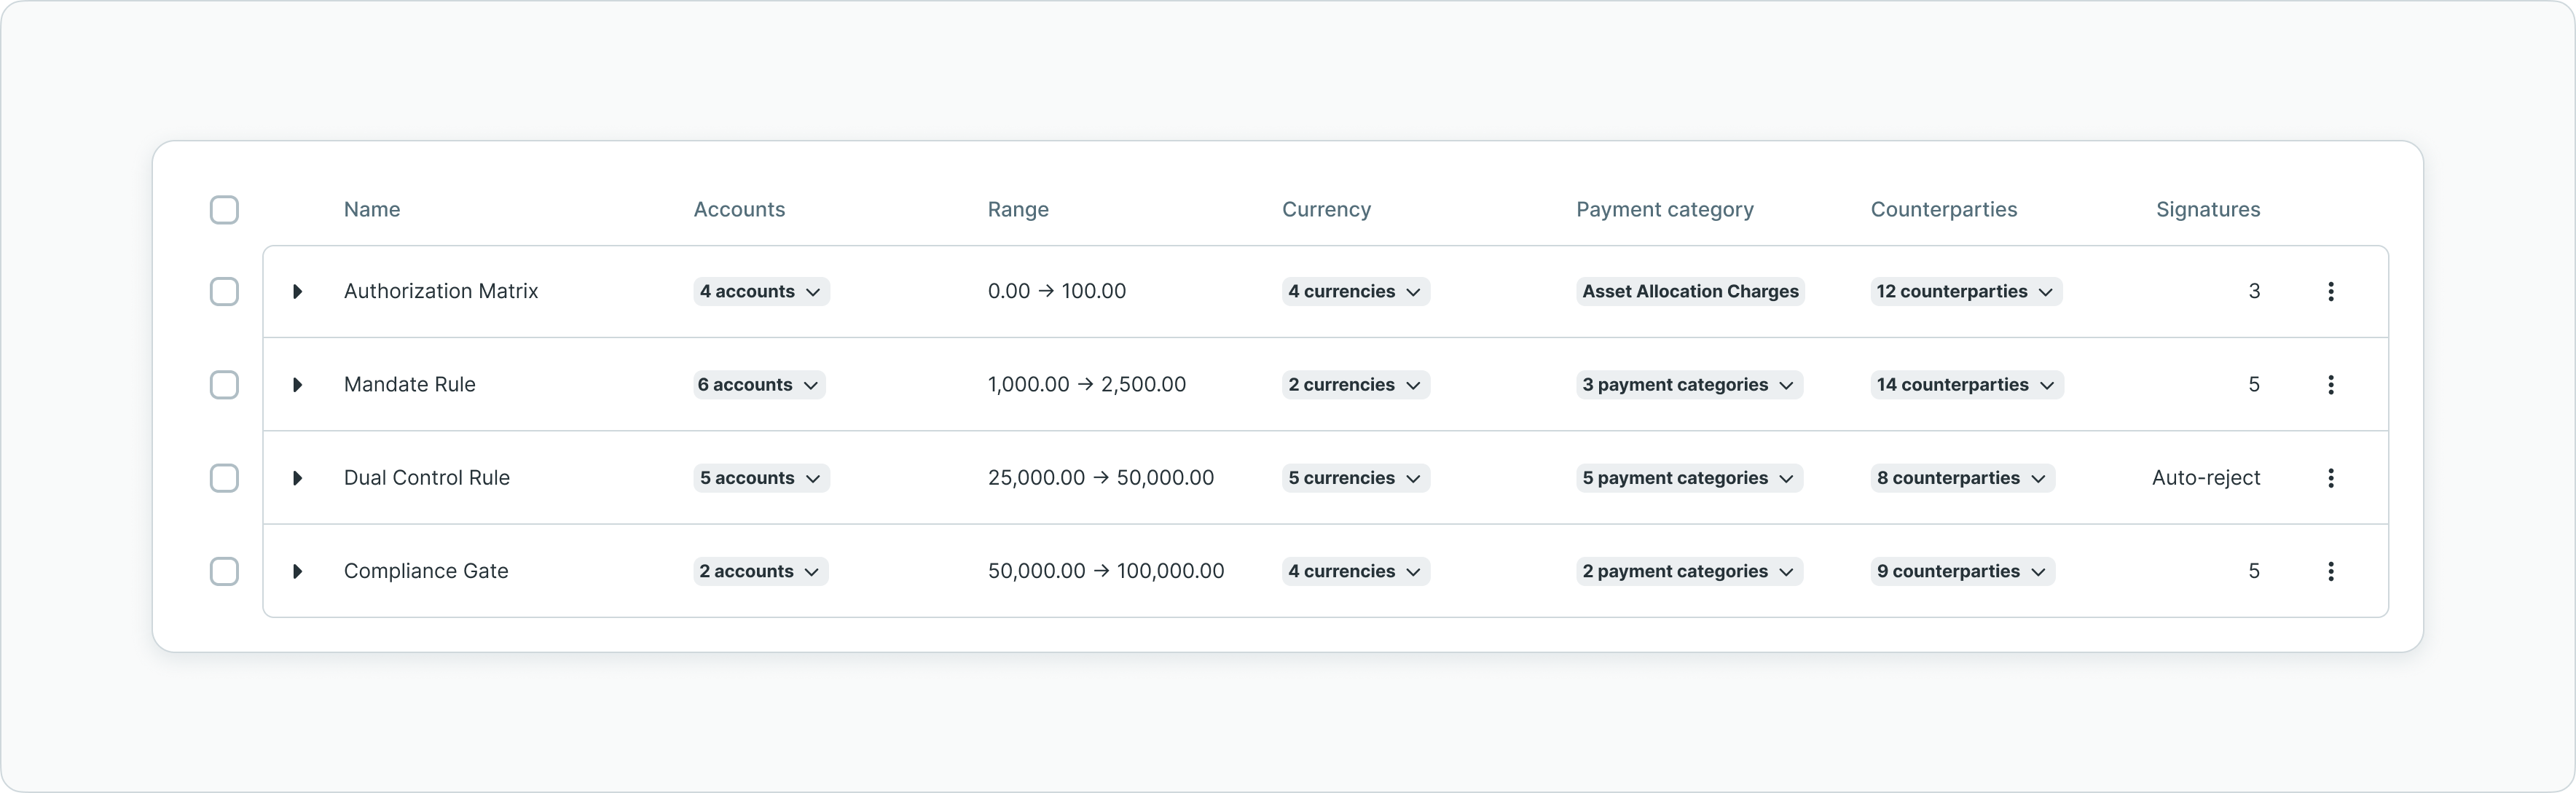Tick the Compliance Gate row checkbox
The width and height of the screenshot is (2576, 793).
pos(224,571)
